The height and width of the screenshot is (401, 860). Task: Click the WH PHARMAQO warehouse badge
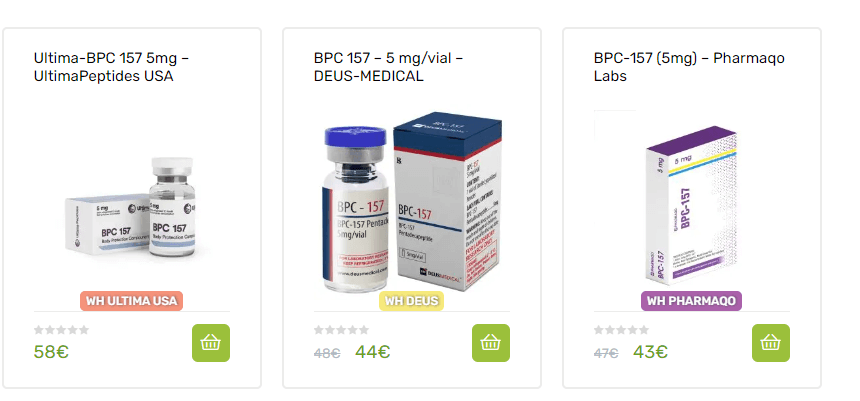click(691, 300)
